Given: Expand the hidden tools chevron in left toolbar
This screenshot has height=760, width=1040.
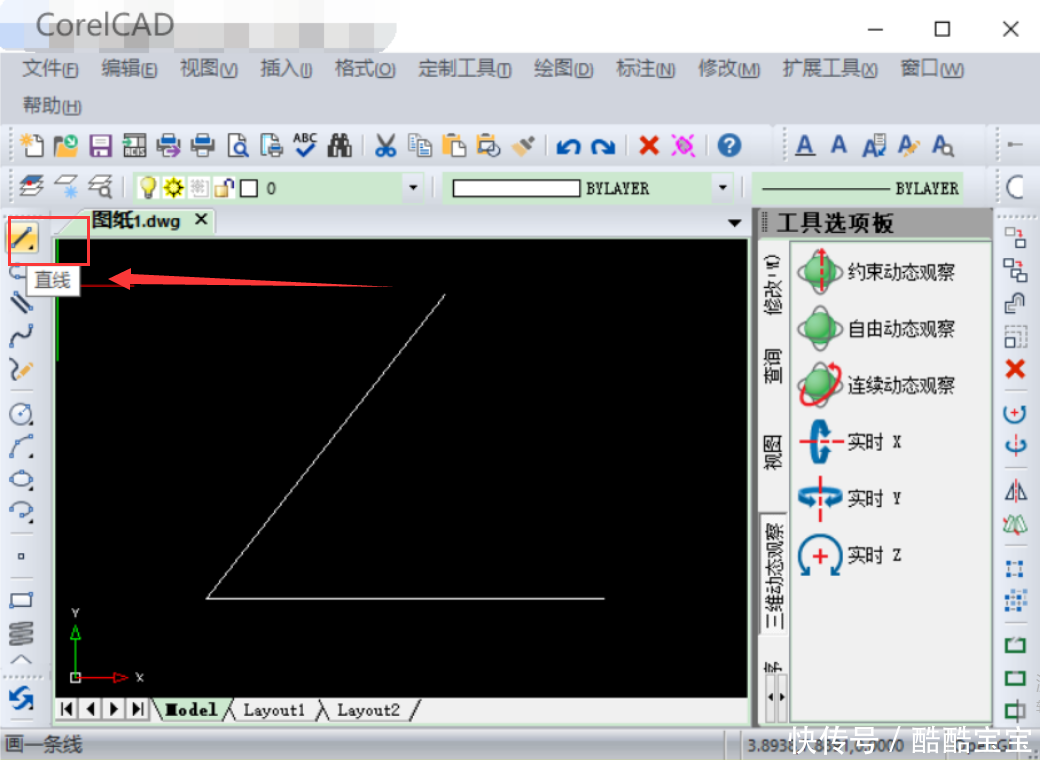Looking at the screenshot, I should point(21,659).
